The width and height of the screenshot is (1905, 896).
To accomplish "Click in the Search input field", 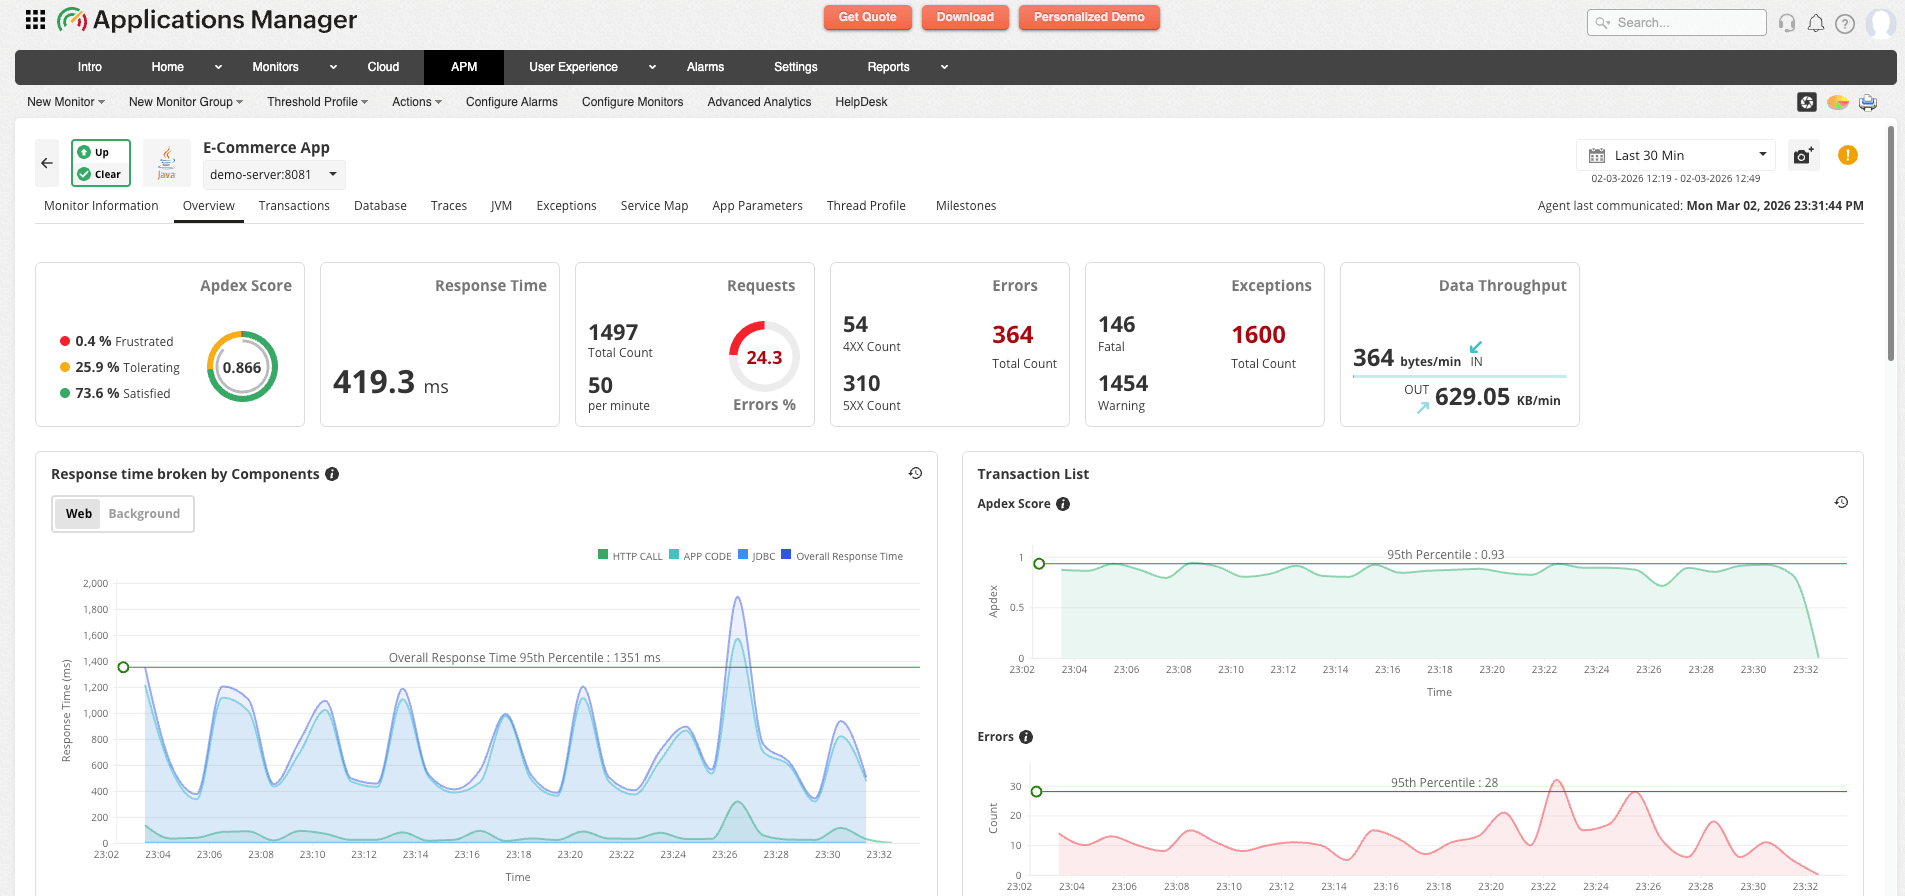I will click(x=1677, y=23).
